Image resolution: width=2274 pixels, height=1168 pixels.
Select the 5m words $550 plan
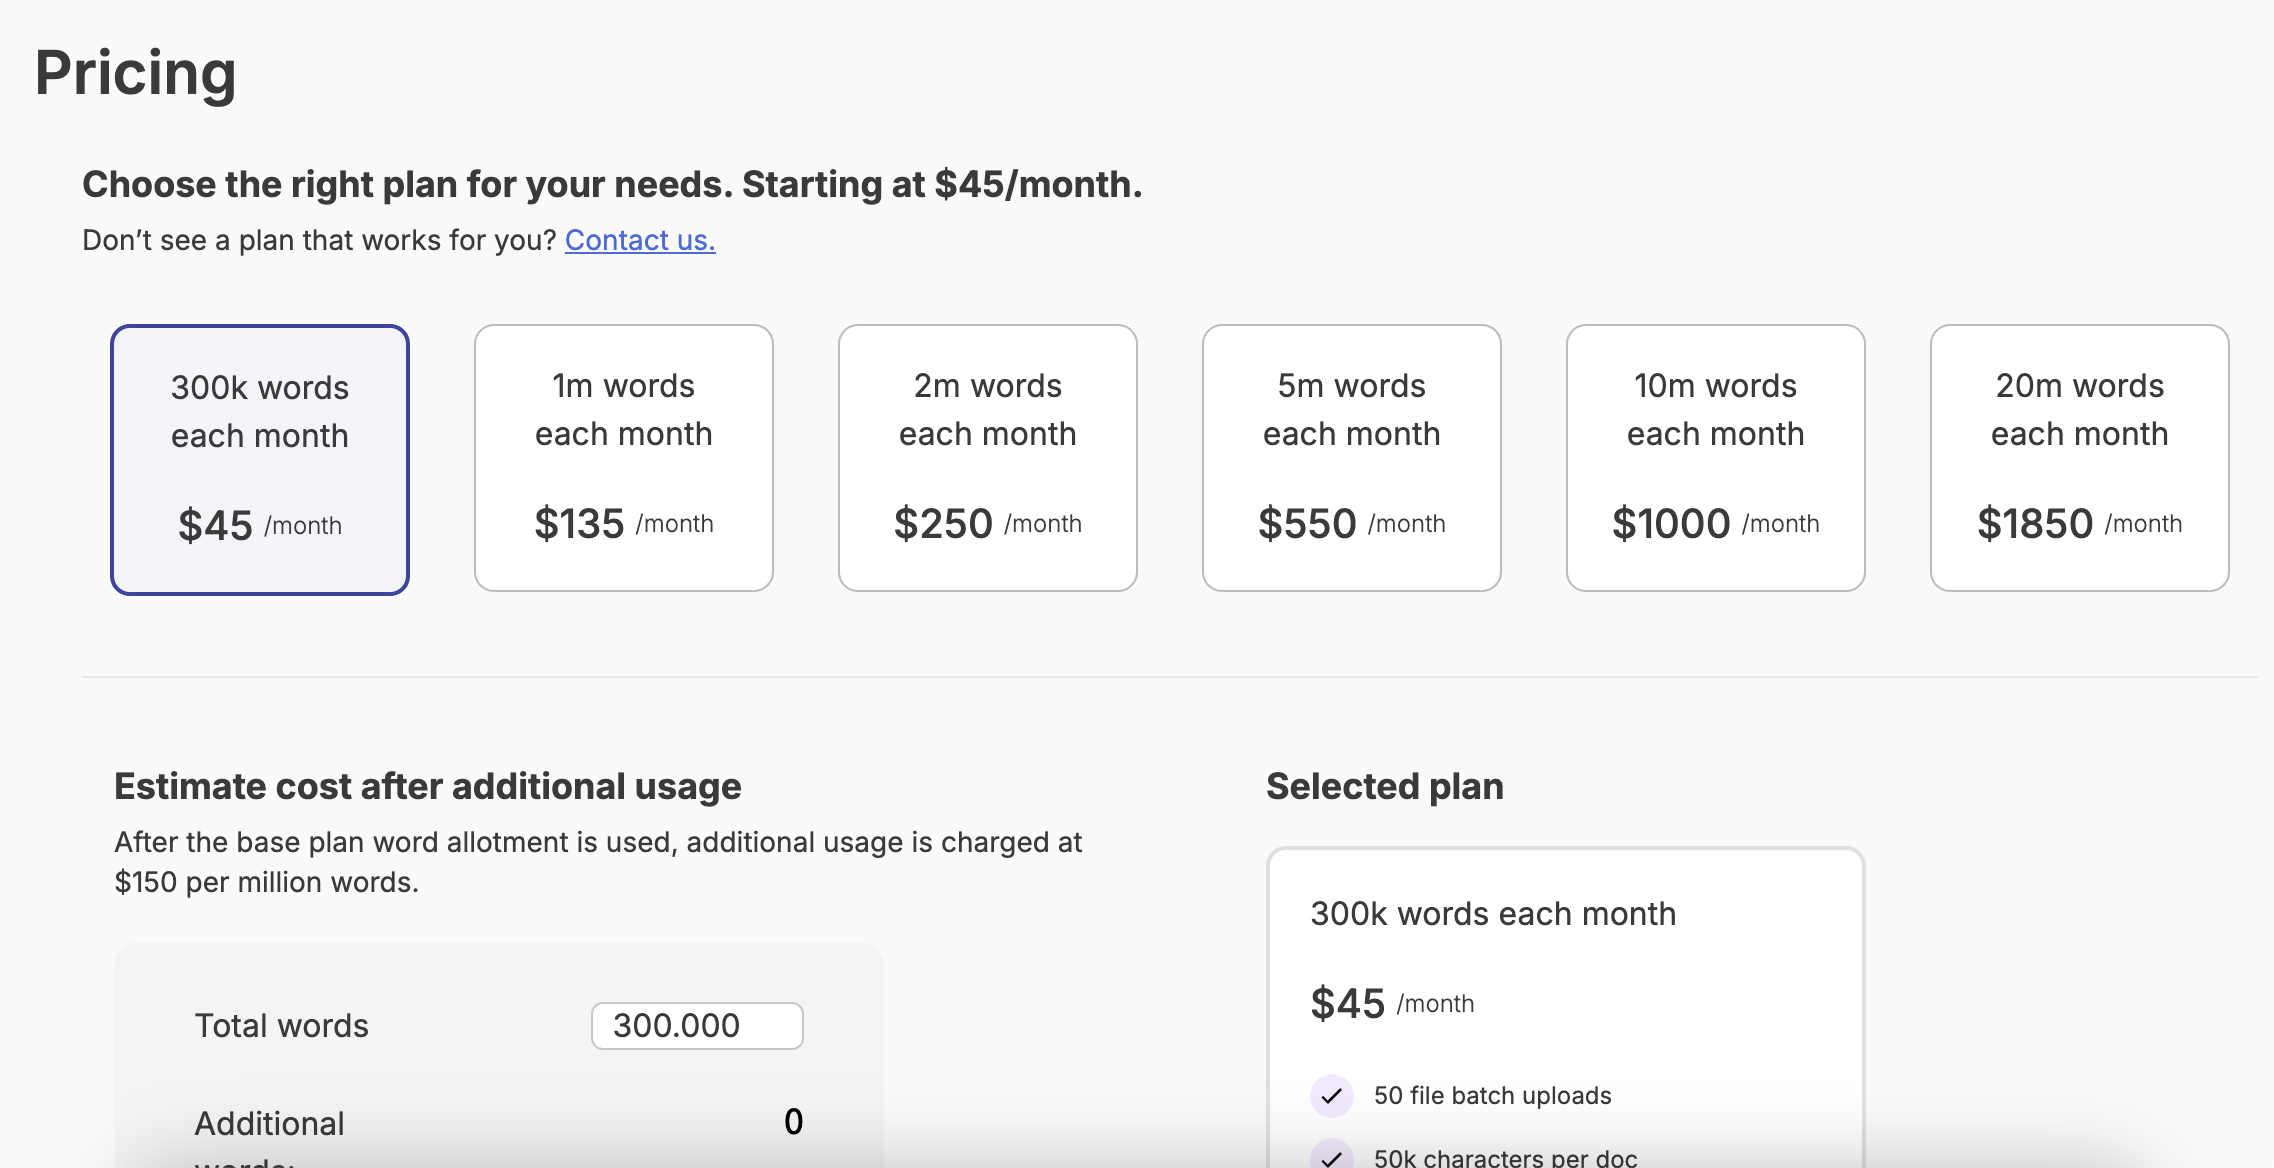click(1352, 458)
